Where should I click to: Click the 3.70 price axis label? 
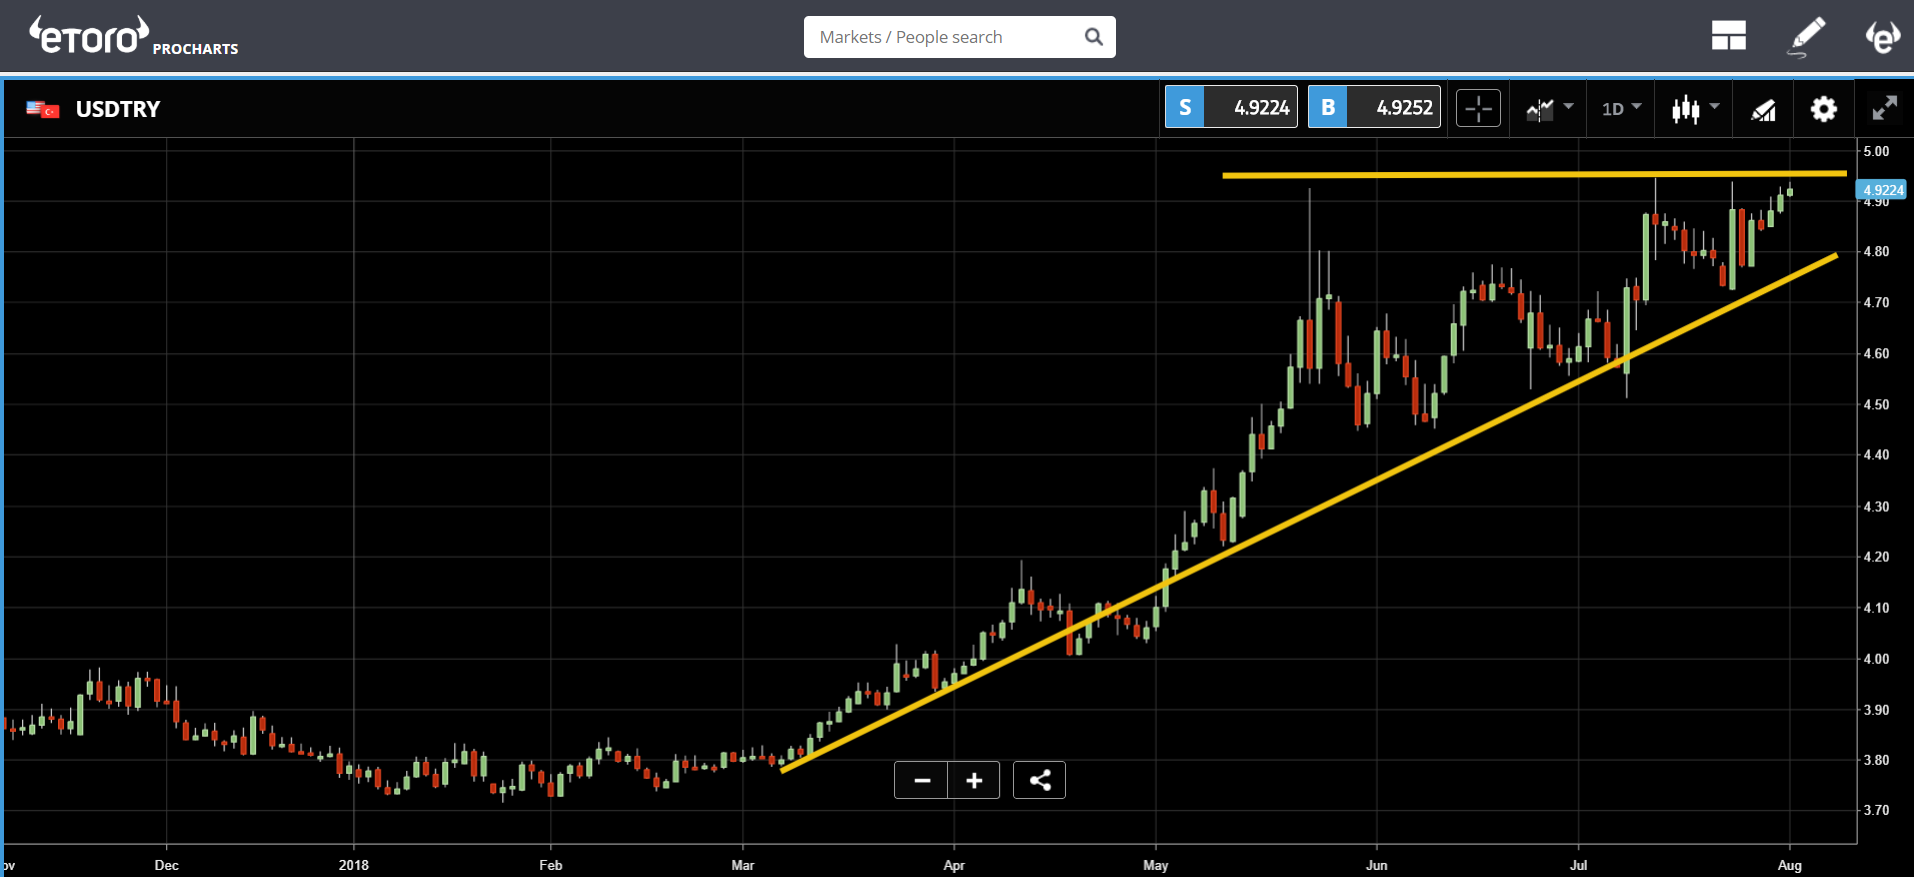pyautogui.click(x=1876, y=810)
